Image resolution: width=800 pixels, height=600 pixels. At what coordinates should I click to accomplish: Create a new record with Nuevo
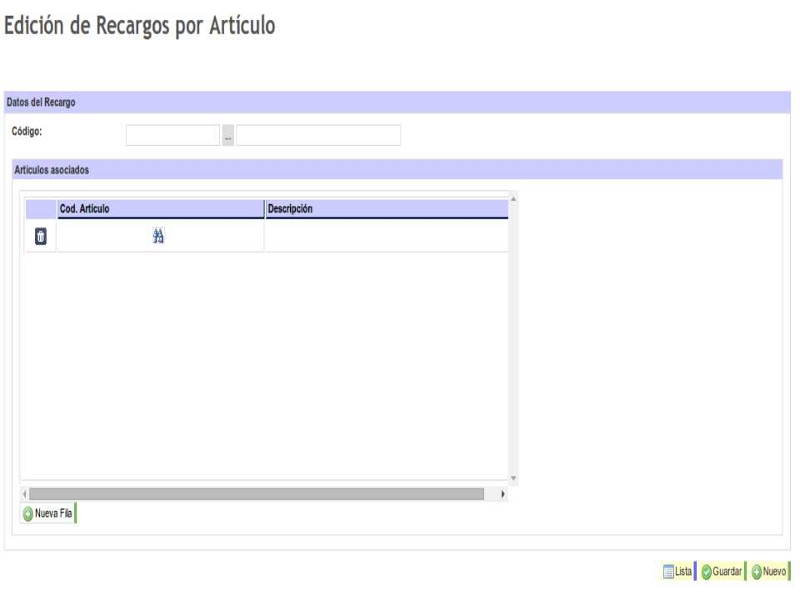(769, 572)
